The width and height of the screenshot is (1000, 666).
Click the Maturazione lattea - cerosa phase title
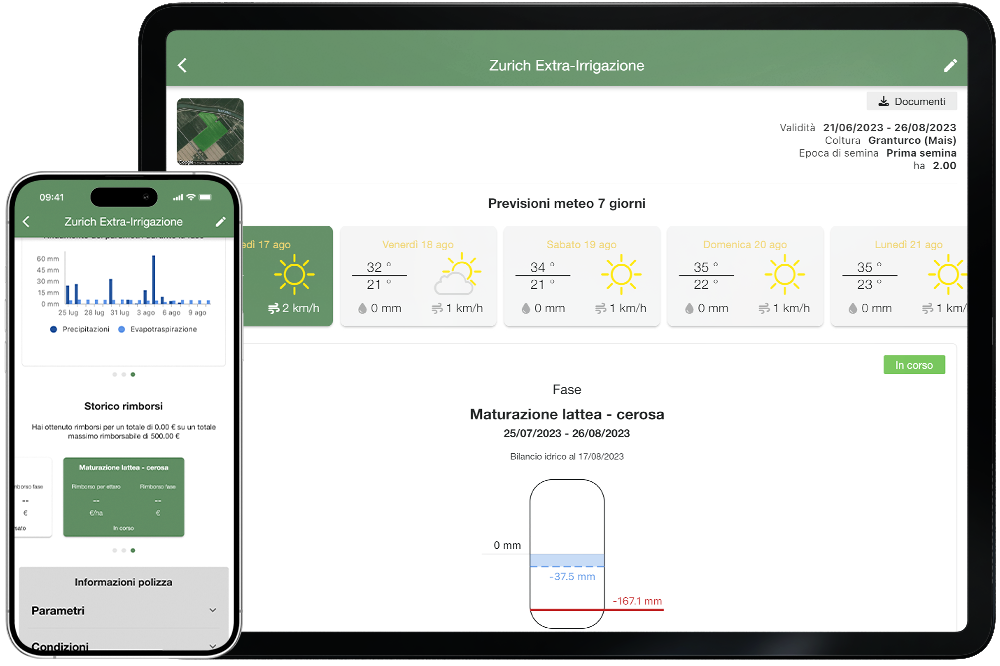pyautogui.click(x=566, y=415)
